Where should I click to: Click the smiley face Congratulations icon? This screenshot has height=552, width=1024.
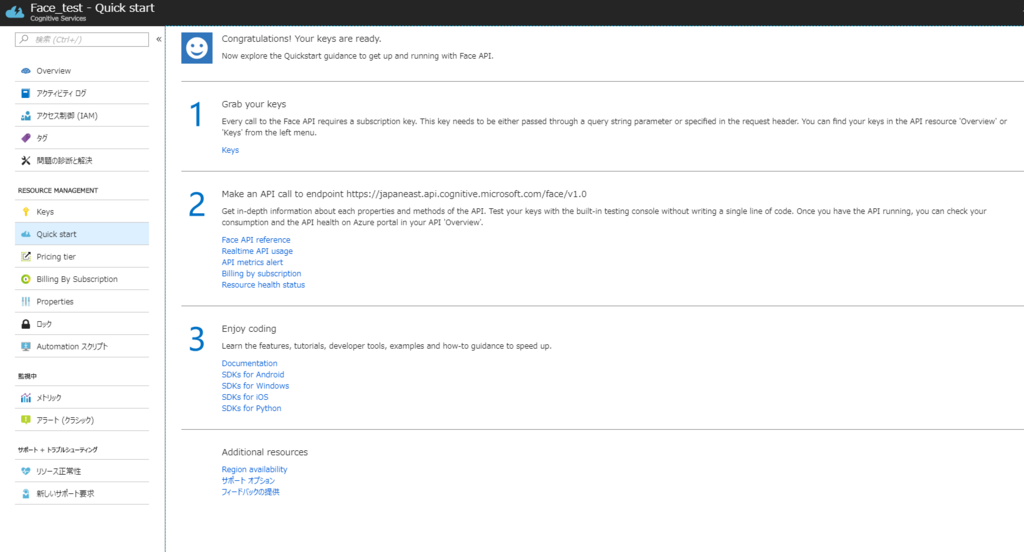coord(197,48)
